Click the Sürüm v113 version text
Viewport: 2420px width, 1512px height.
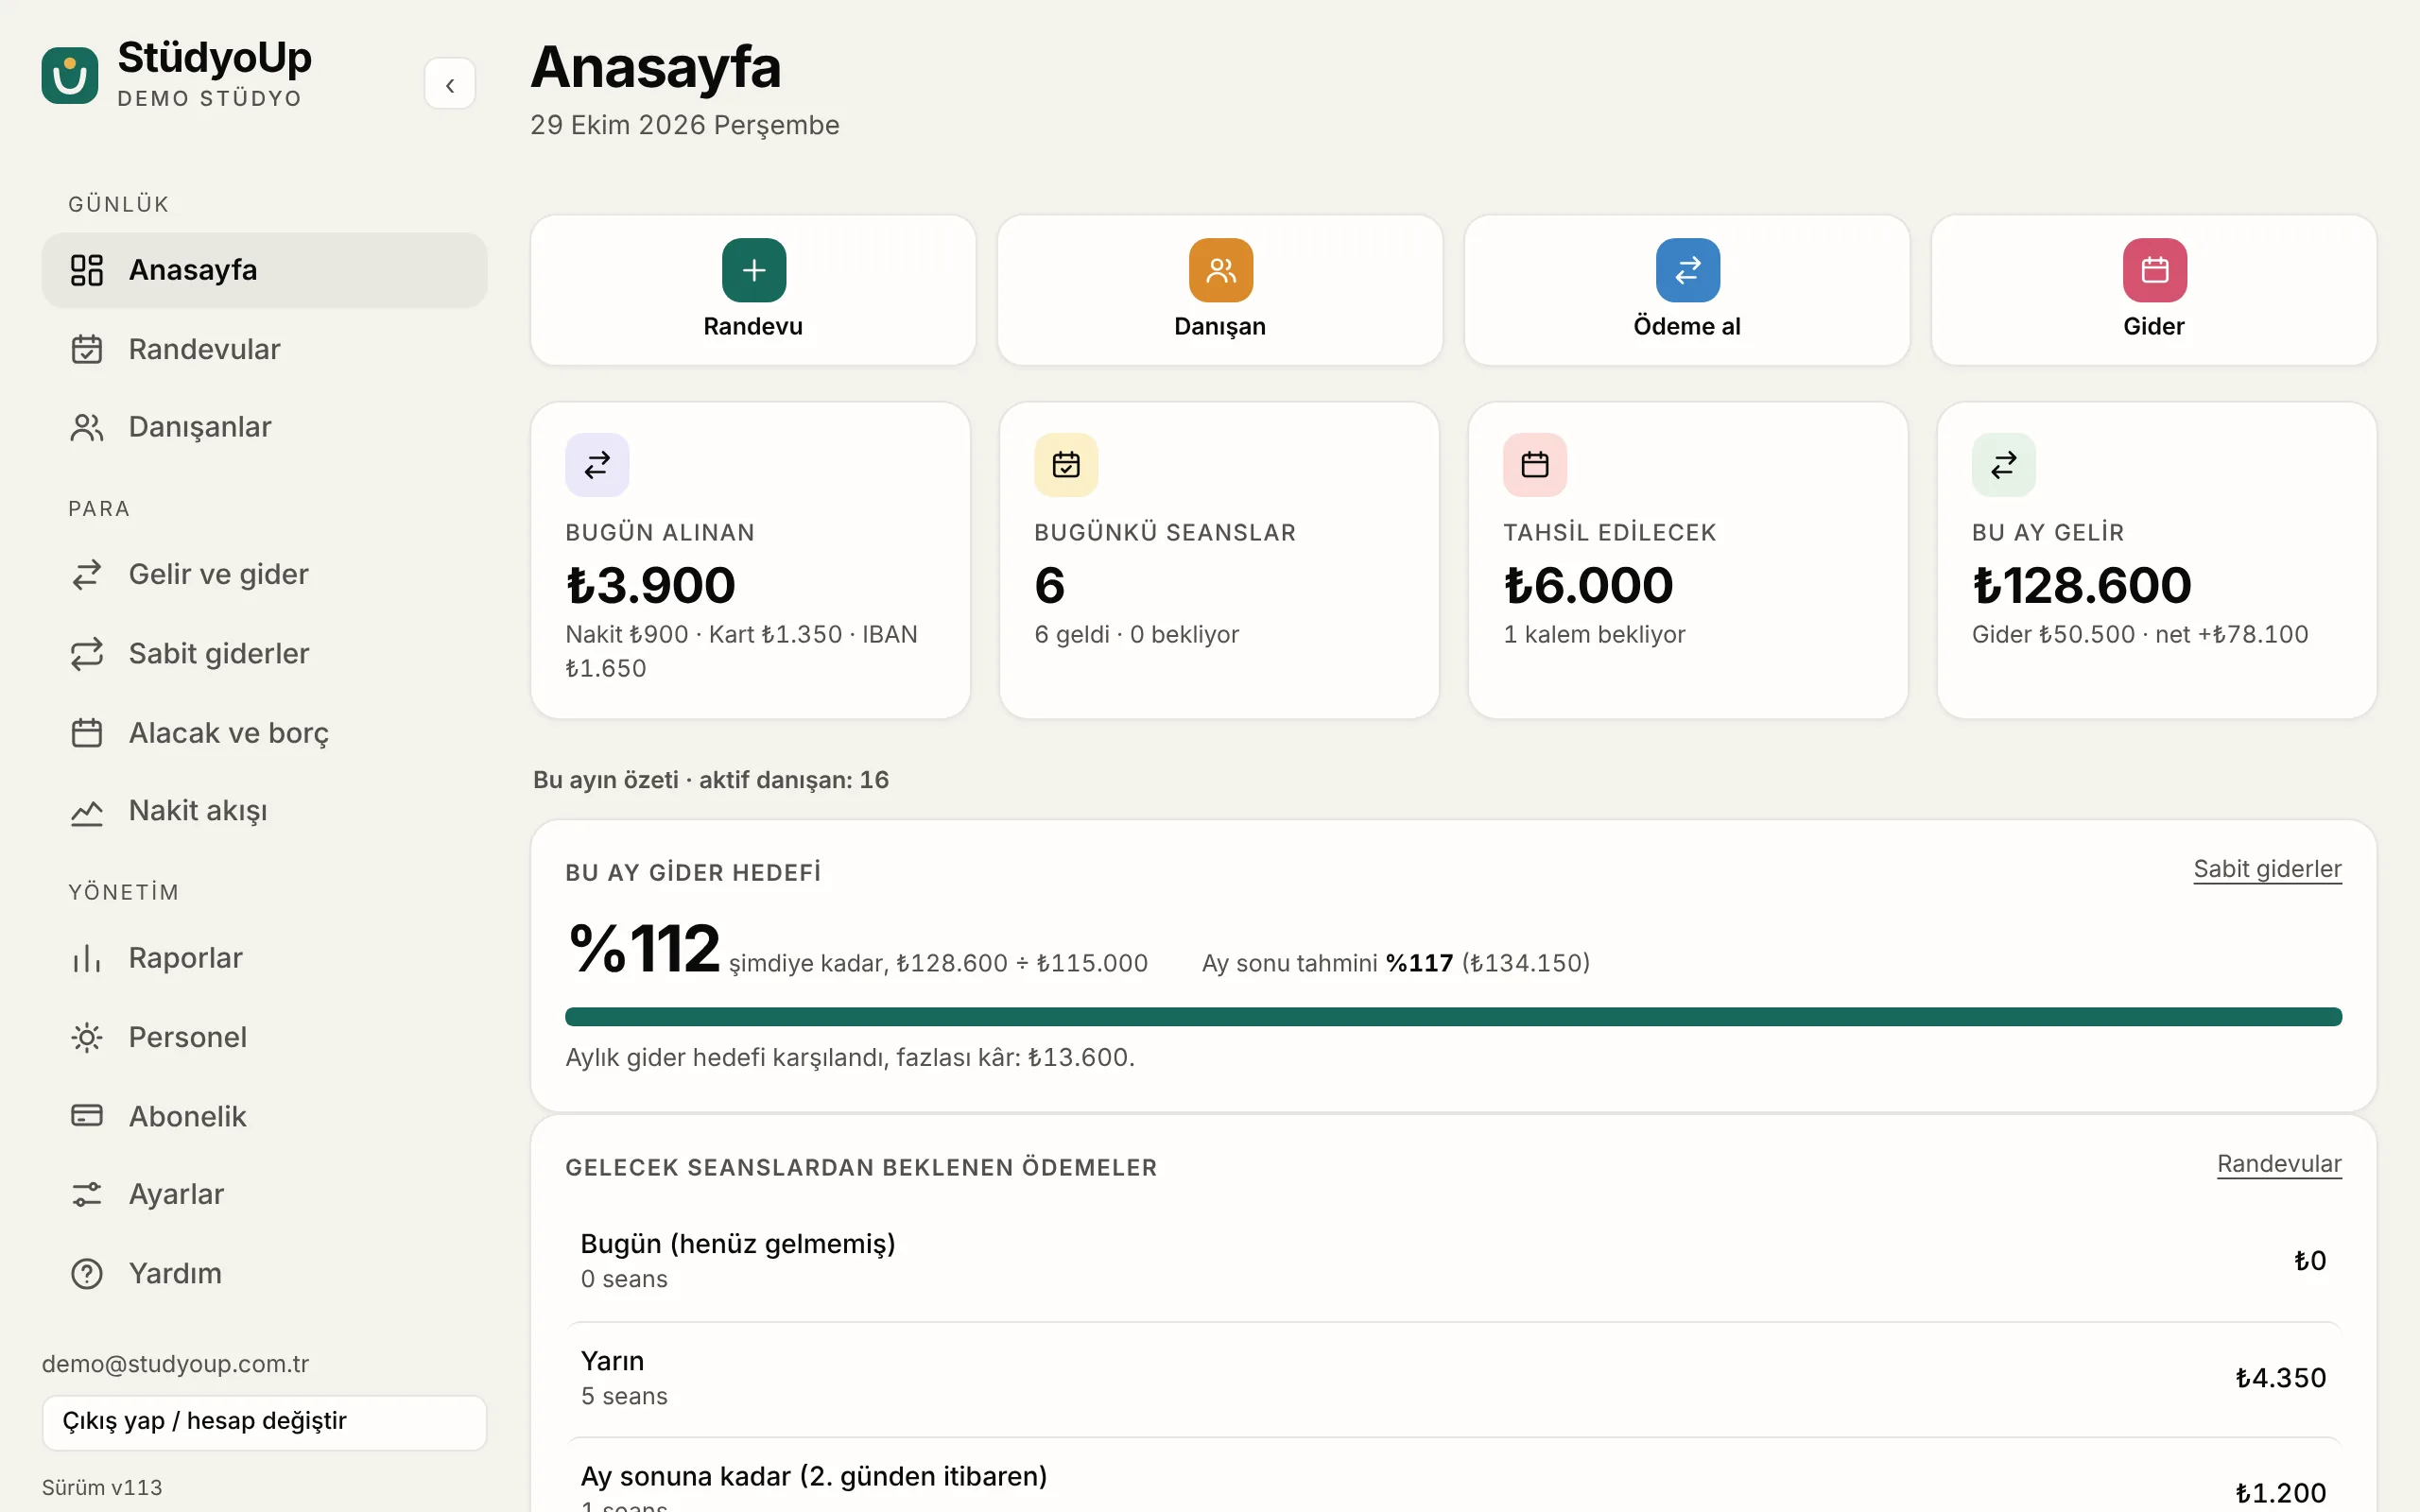coord(101,1488)
